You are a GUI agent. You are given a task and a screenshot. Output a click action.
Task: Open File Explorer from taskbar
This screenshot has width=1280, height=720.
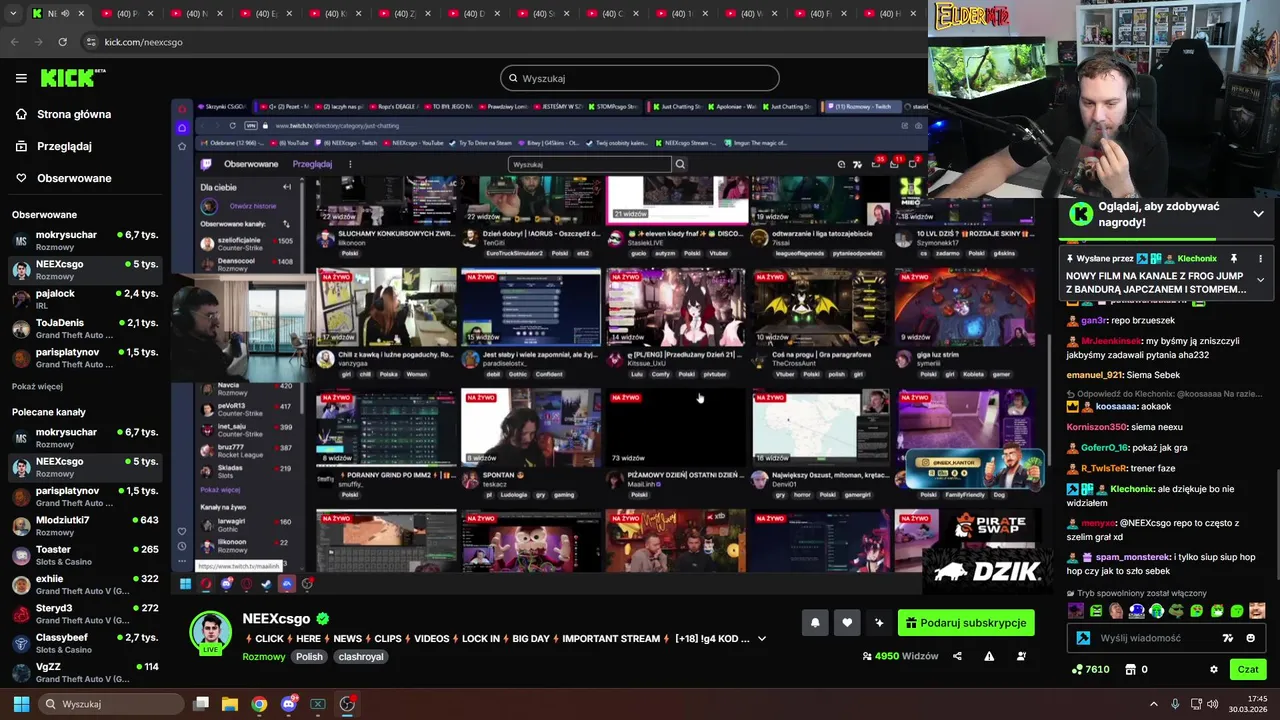coord(229,704)
